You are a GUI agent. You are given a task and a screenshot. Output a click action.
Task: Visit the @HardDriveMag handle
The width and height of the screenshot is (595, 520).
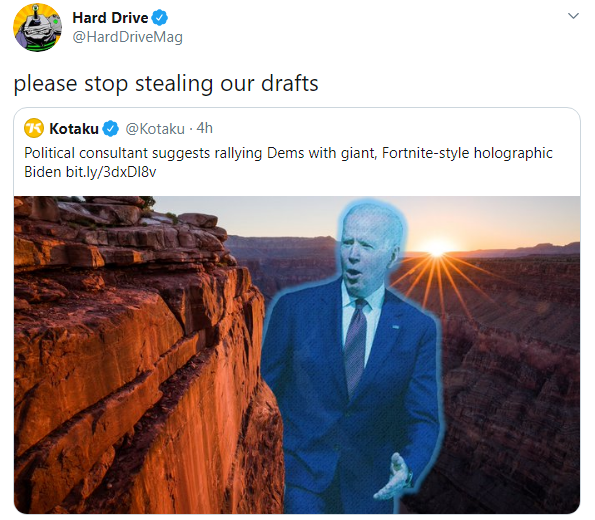128,37
